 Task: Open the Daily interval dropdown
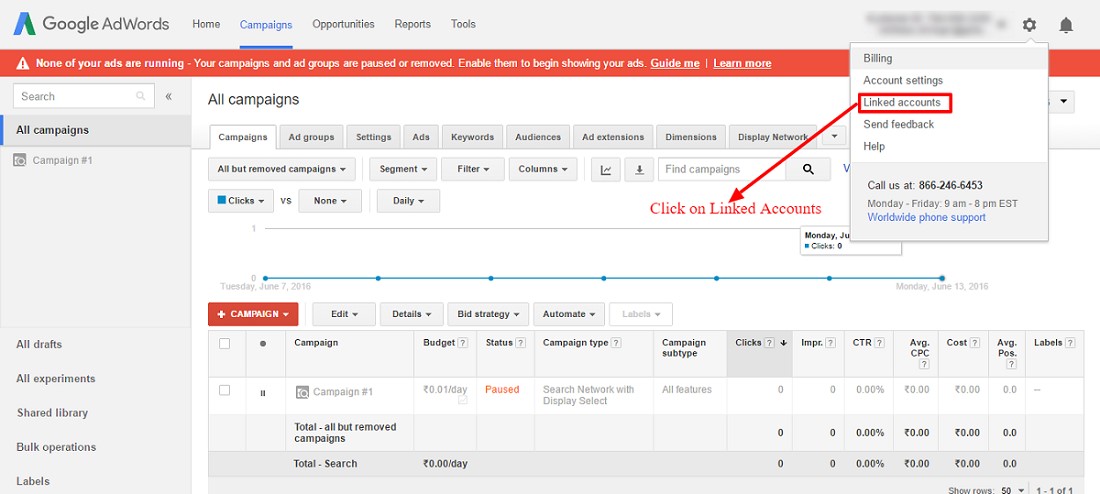pyautogui.click(x=408, y=201)
